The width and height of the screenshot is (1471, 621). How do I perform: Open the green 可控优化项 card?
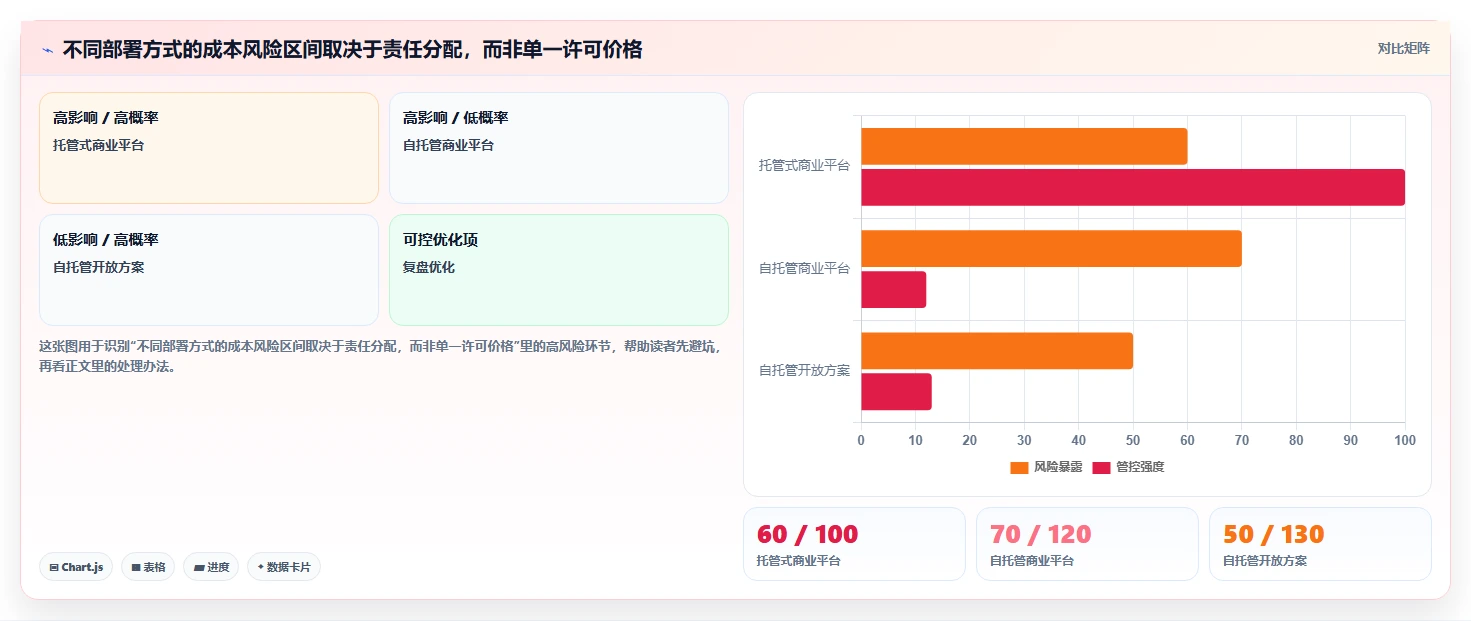point(559,270)
